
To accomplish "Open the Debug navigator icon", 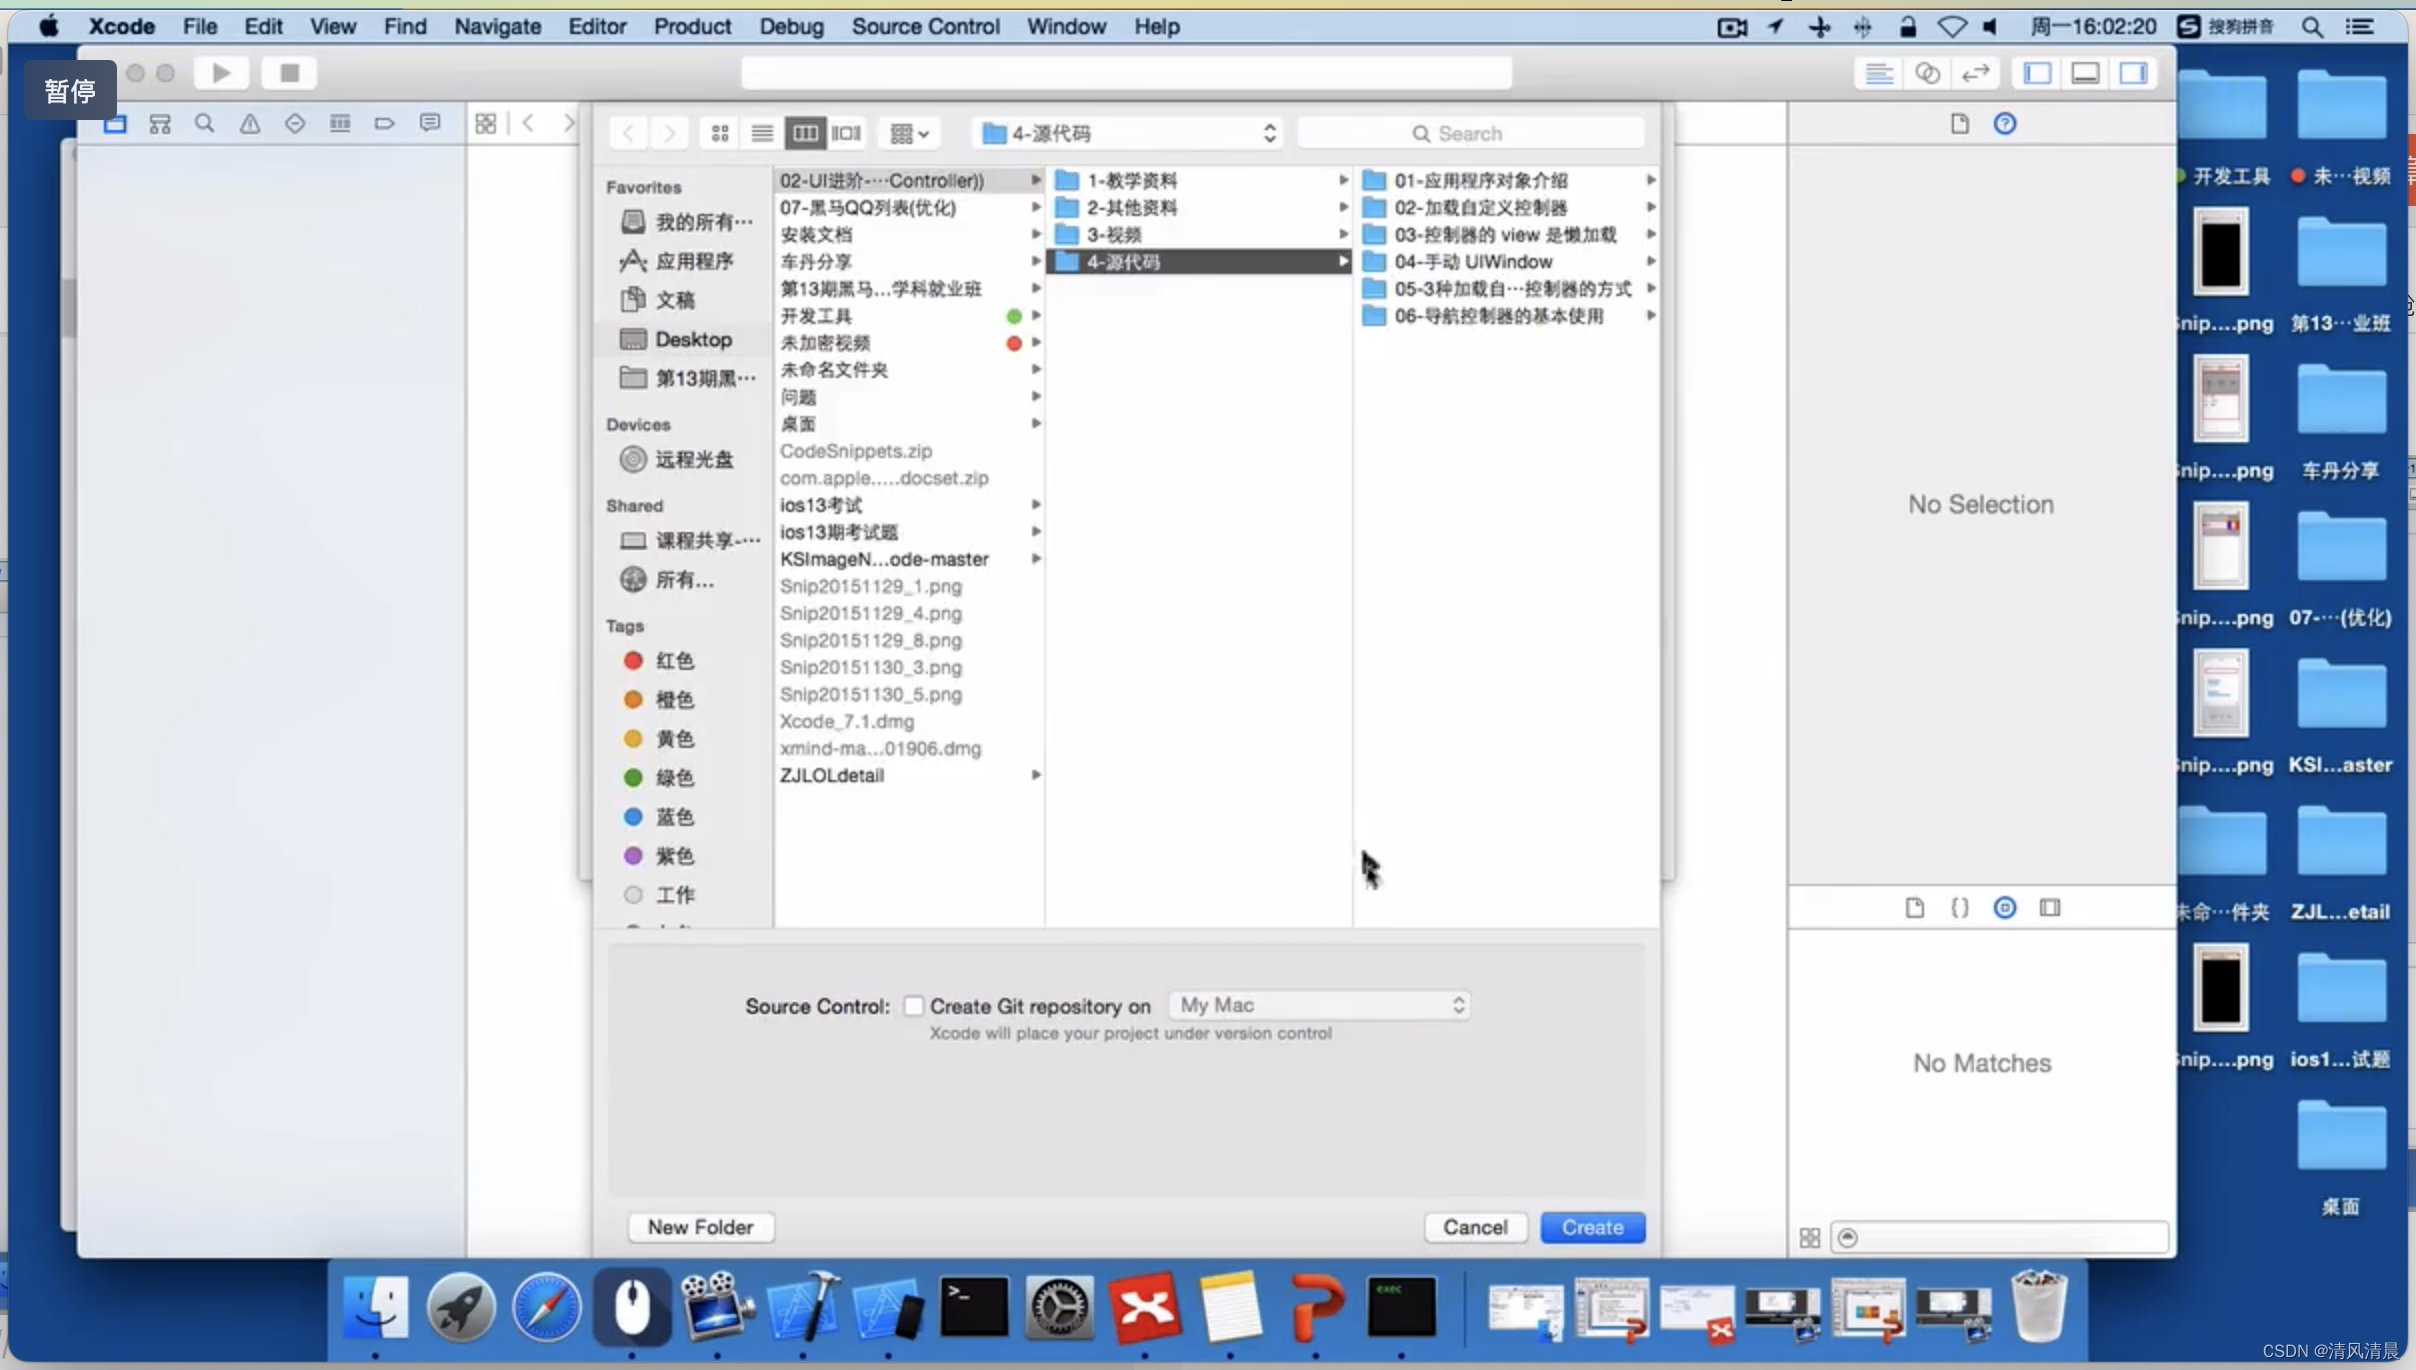I will 340,124.
